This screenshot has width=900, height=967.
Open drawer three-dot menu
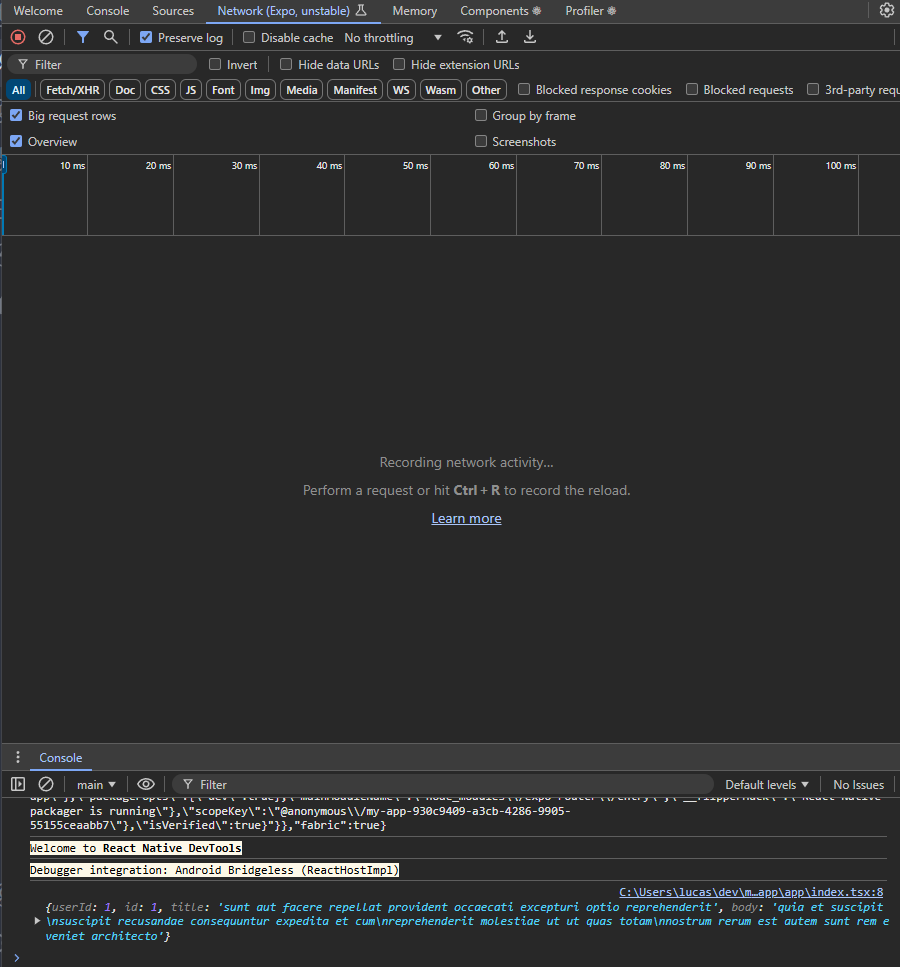[x=18, y=757]
